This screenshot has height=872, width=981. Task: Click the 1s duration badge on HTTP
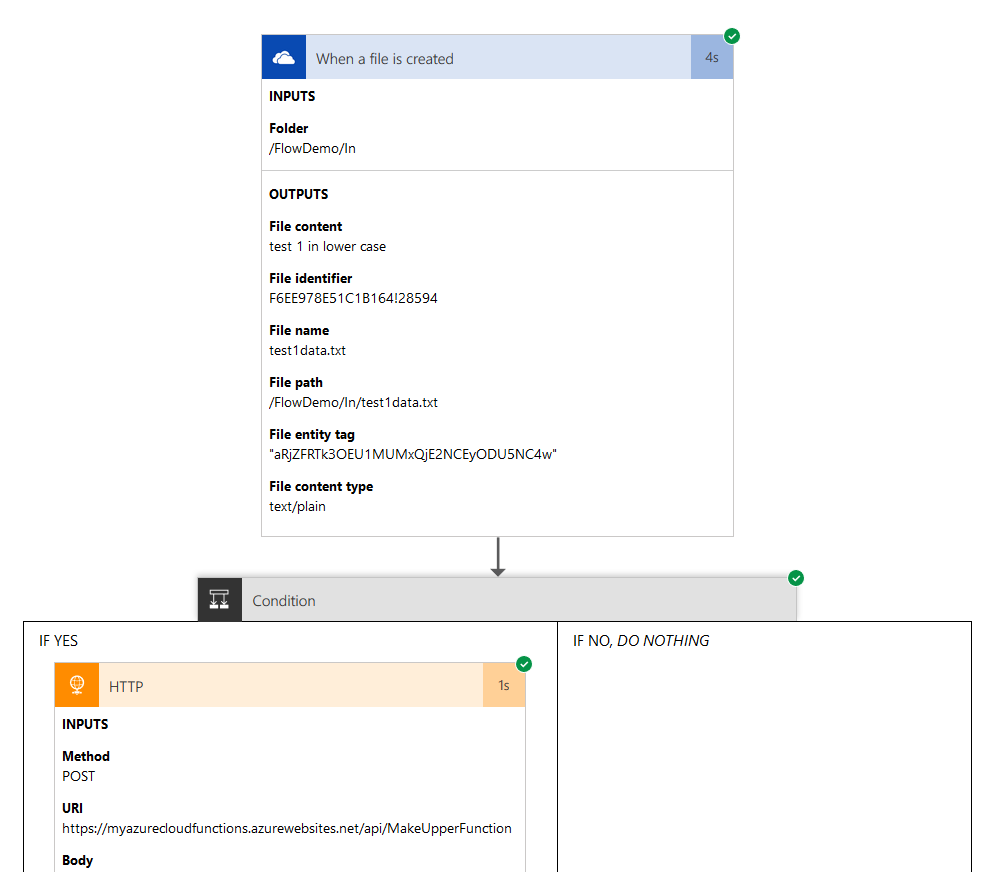click(504, 685)
